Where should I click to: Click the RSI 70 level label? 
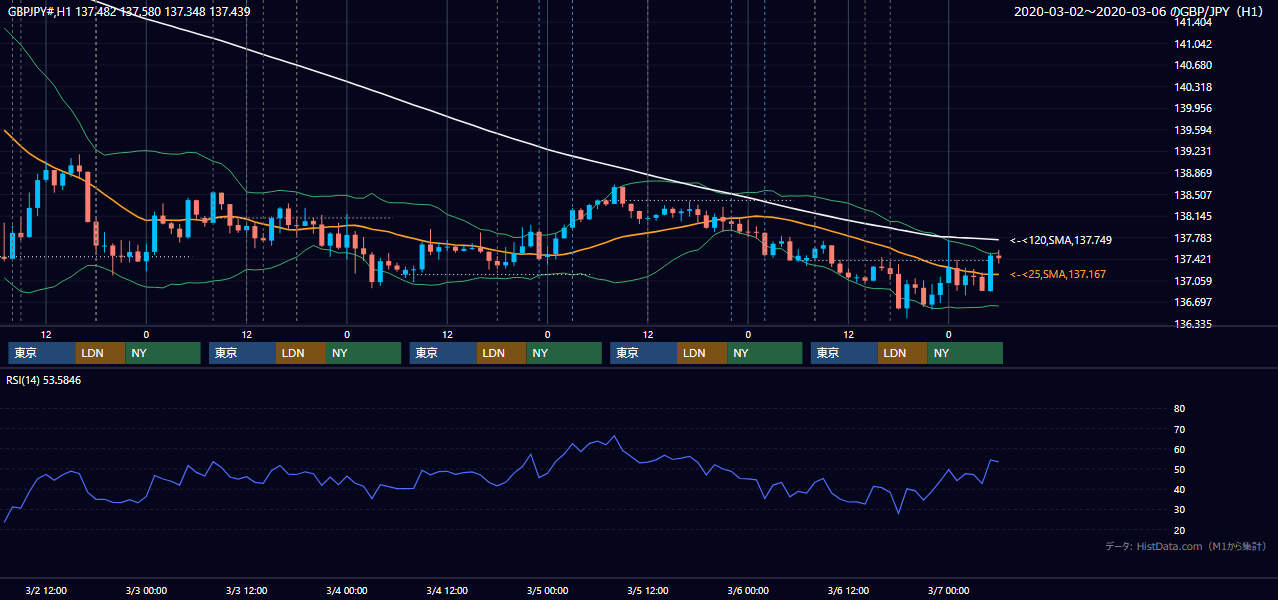tap(1179, 429)
